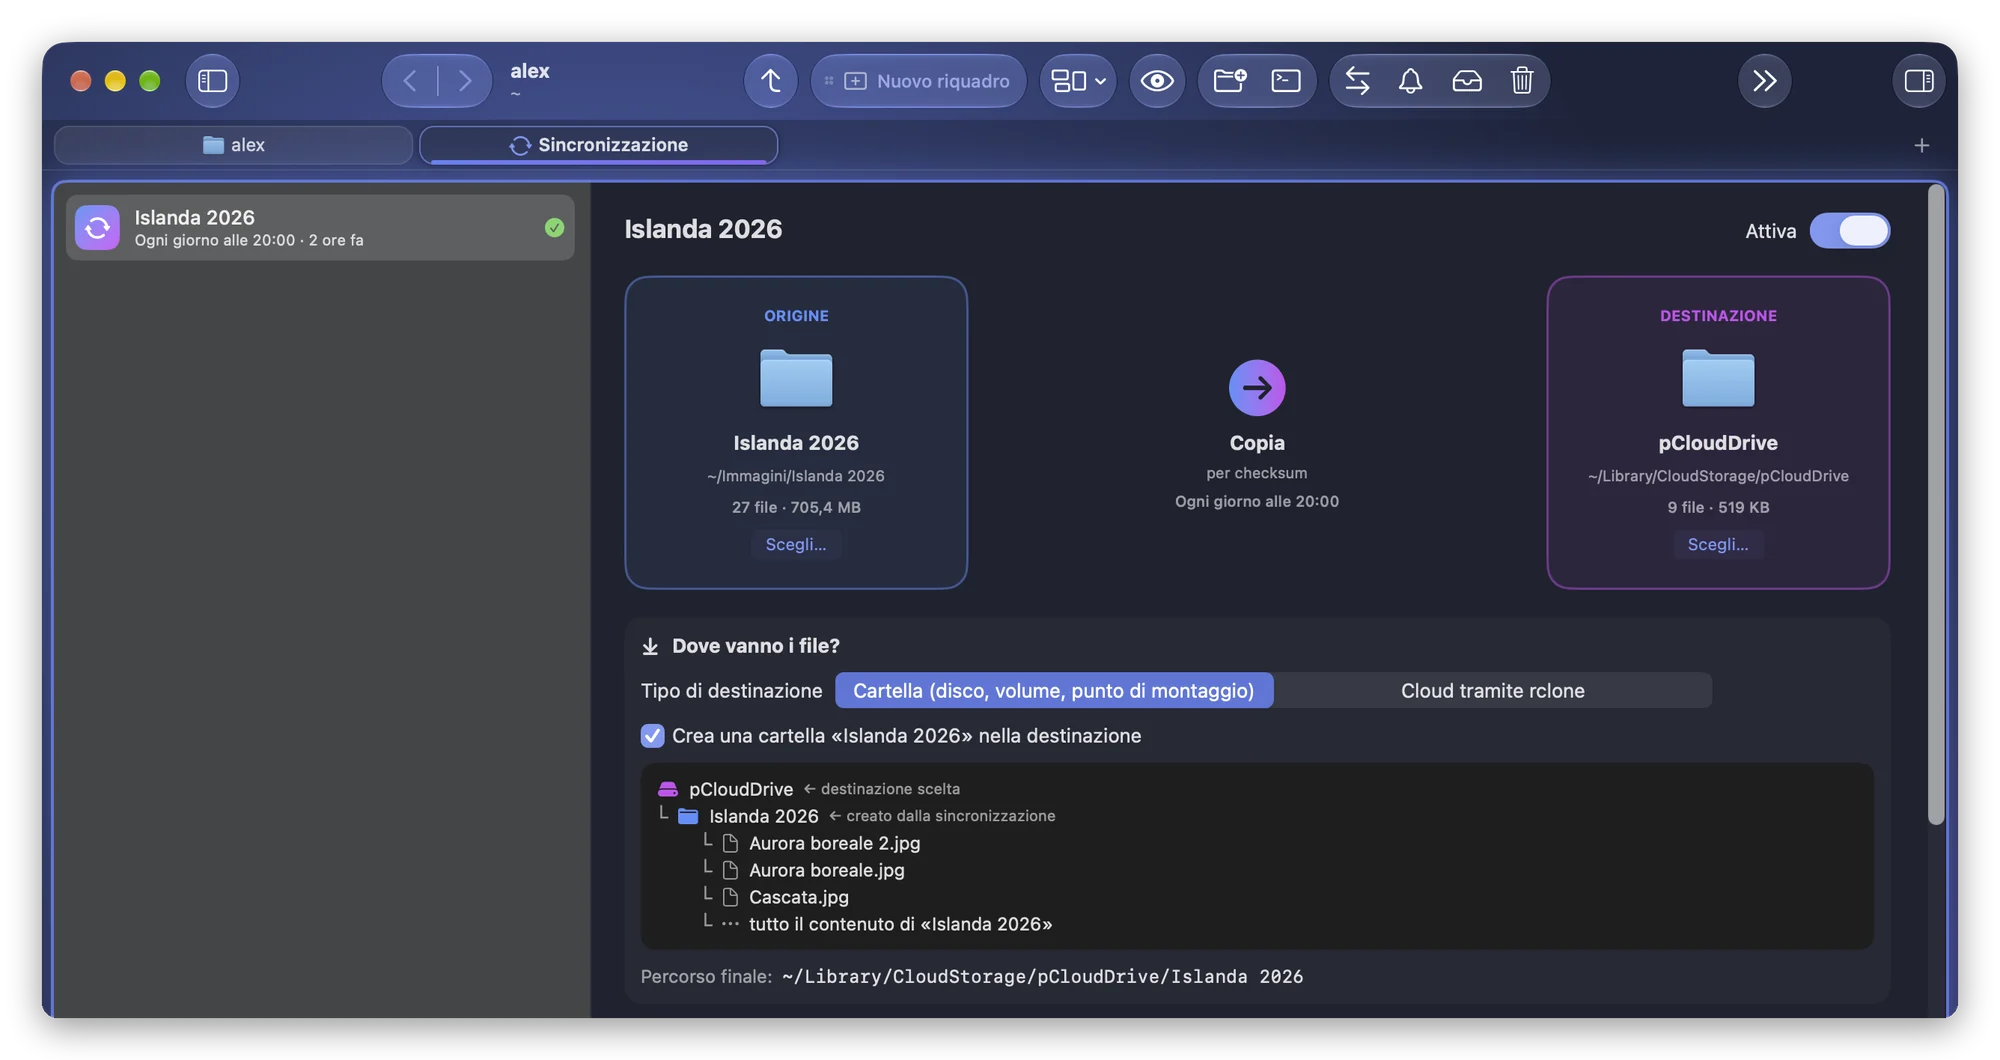Go back with the left chevron
Screen dimensions: 2000x1060
[410, 81]
